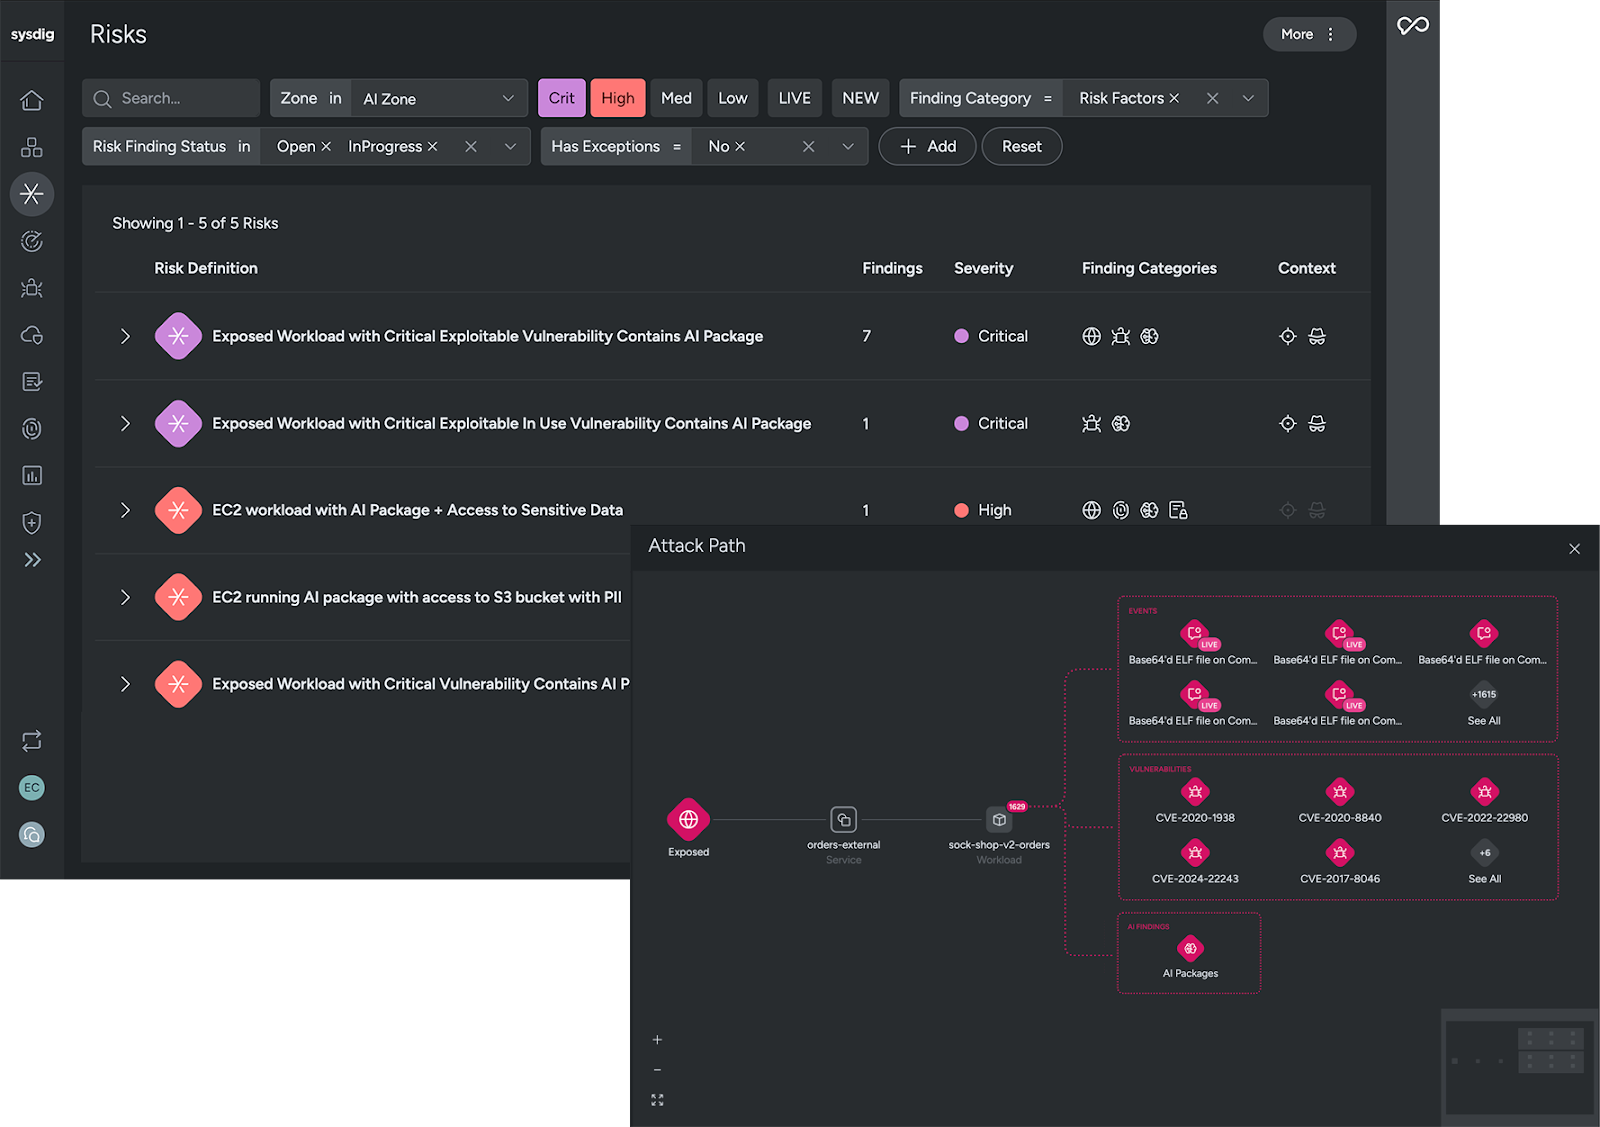Click Exposed node in Attack Path
This screenshot has height=1127, width=1600.
click(689, 820)
